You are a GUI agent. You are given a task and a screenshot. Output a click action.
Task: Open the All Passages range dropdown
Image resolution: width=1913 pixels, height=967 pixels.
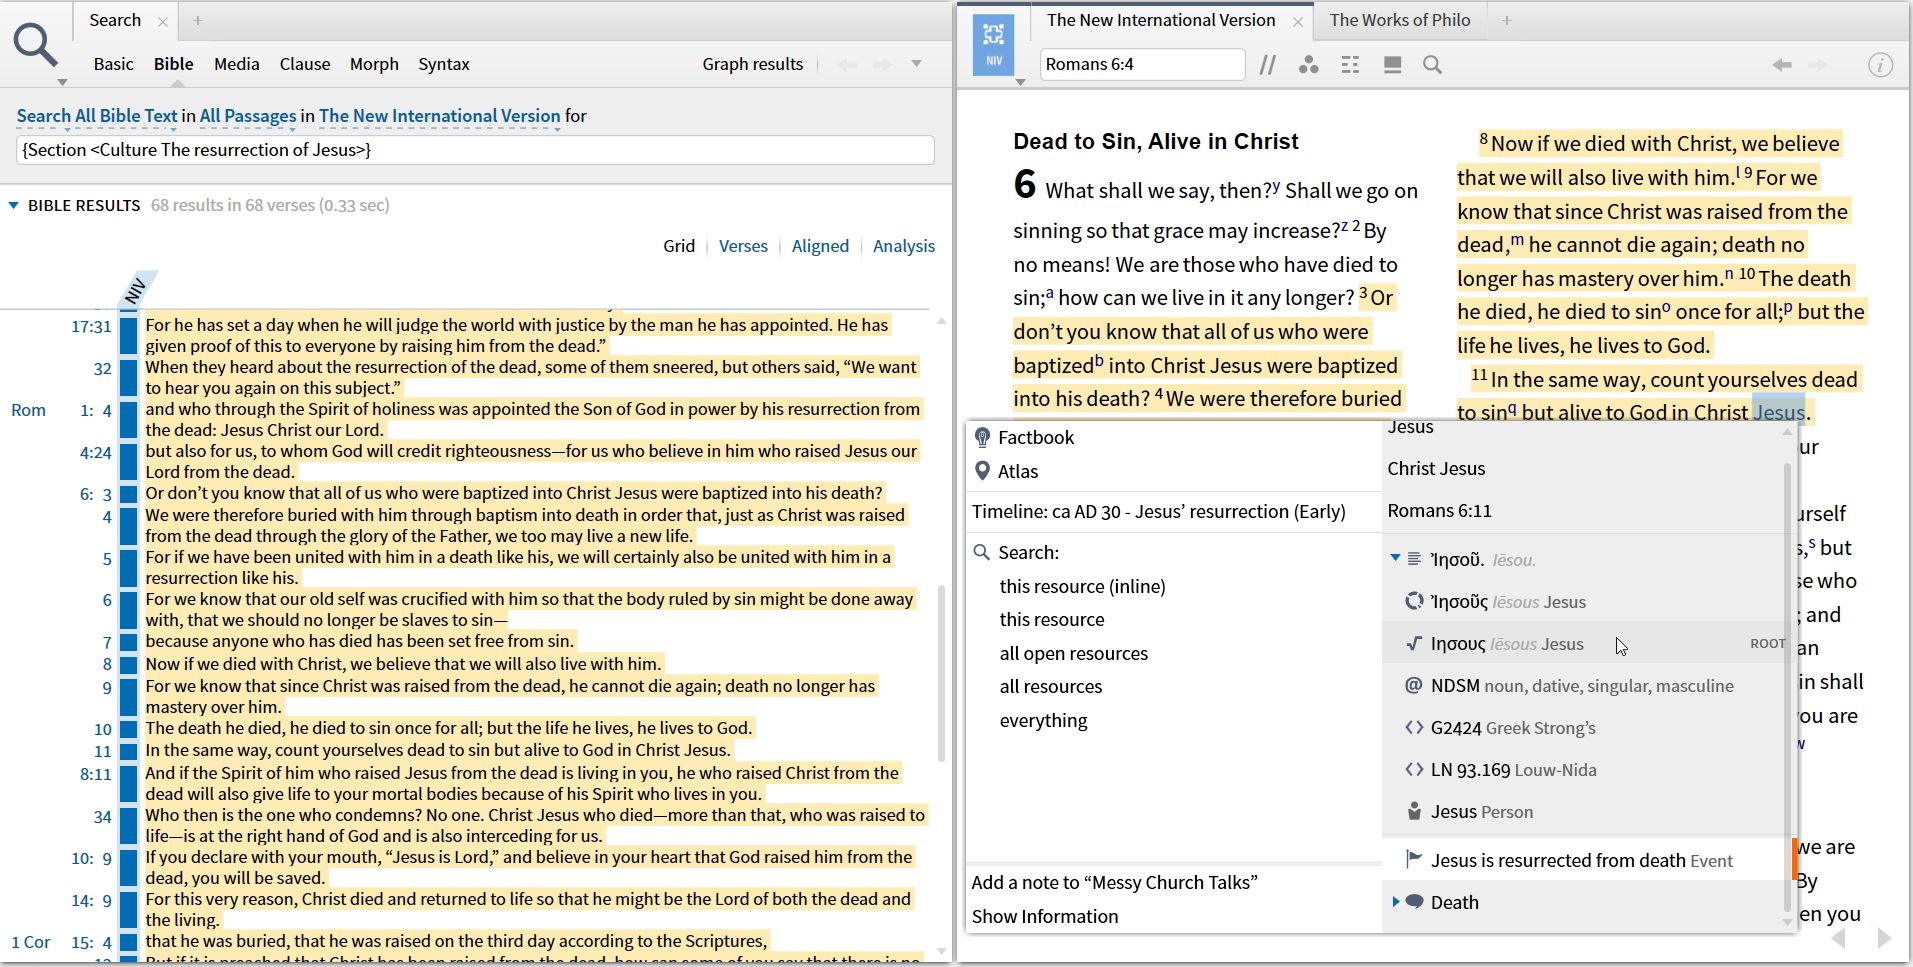pyautogui.click(x=248, y=116)
